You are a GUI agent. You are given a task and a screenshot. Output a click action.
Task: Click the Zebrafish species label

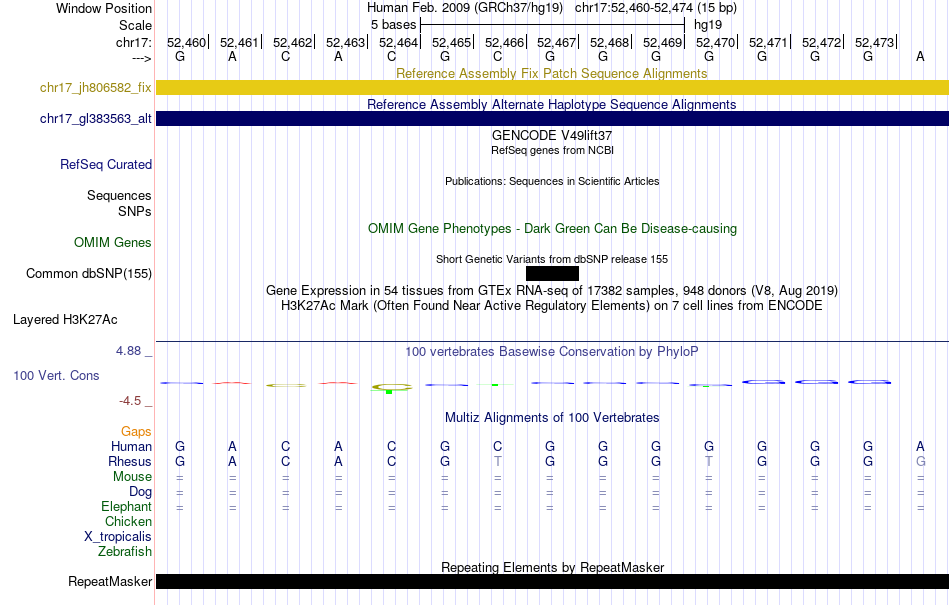pyautogui.click(x=125, y=552)
